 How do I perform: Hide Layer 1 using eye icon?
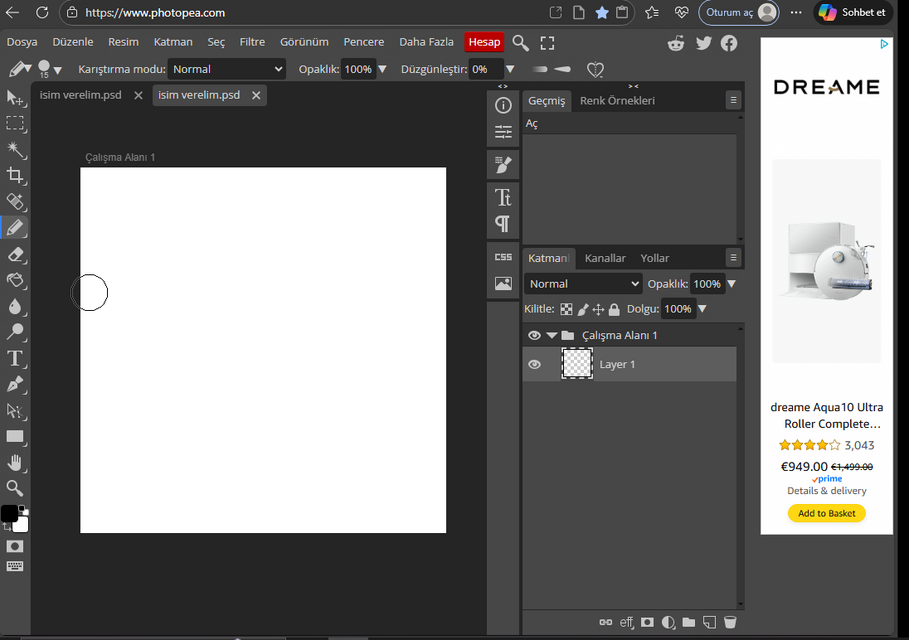[534, 365]
